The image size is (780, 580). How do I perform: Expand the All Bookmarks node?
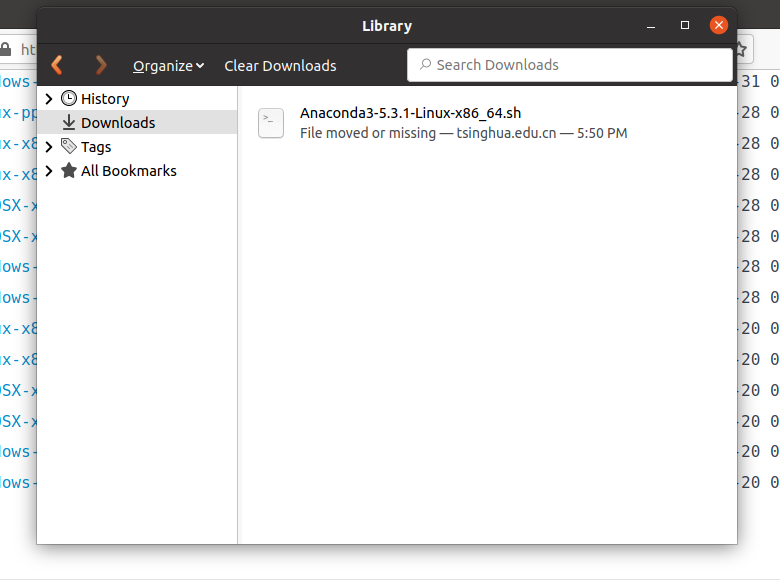pyautogui.click(x=49, y=171)
